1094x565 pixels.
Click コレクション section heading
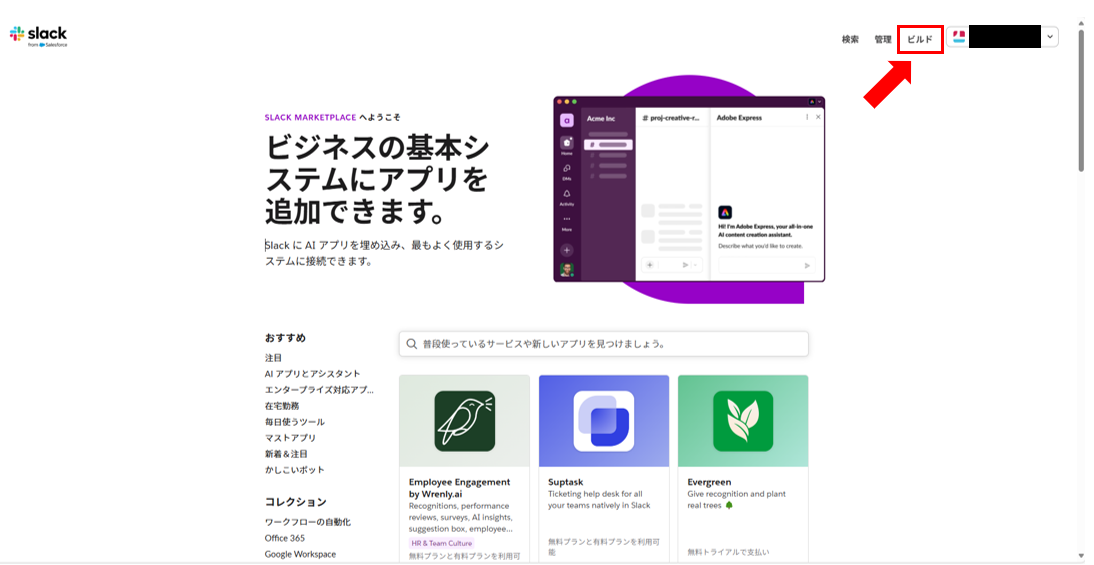pyautogui.click(x=296, y=502)
